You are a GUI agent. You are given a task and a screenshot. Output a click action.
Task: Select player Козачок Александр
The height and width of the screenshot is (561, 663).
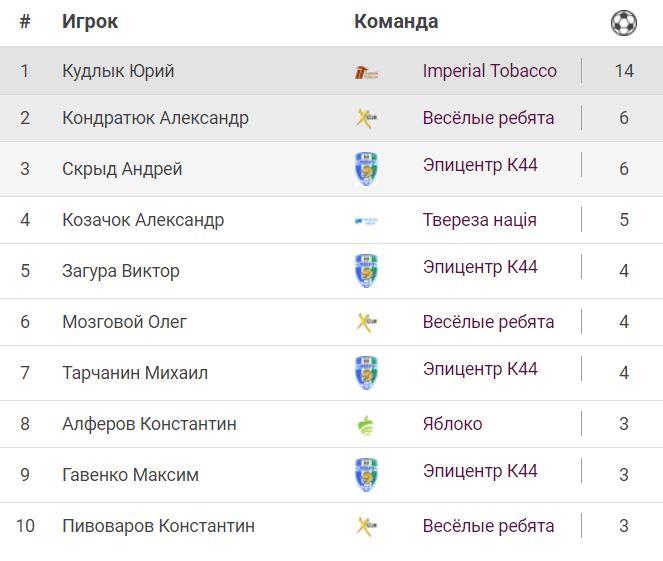(143, 220)
